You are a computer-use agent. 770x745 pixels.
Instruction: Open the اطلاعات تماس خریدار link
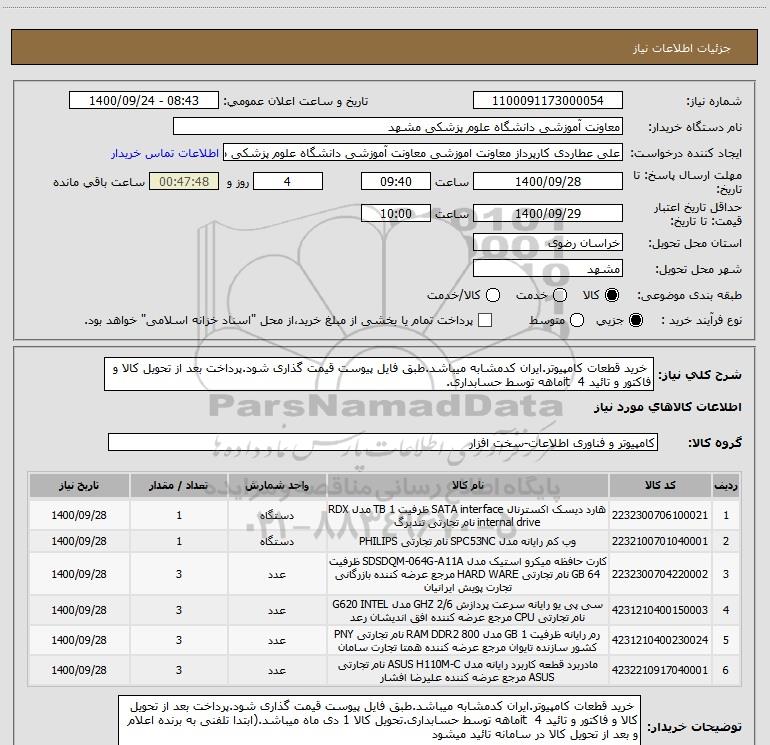pos(165,153)
